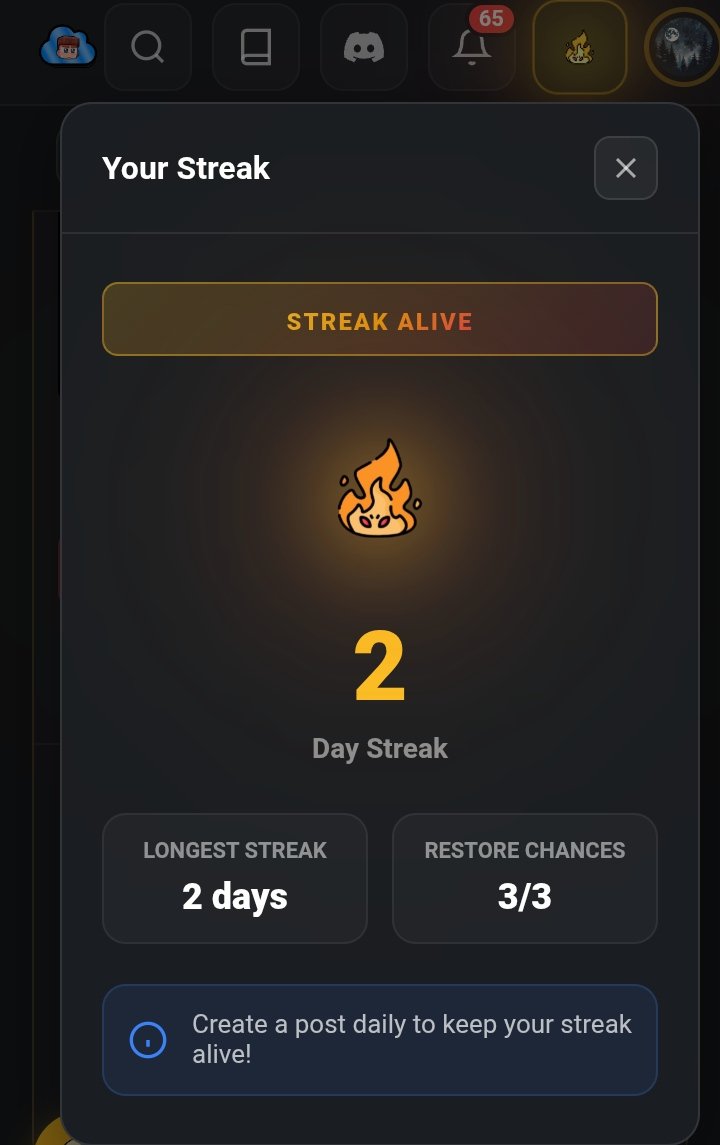The height and width of the screenshot is (1145, 720).
Task: Click the 65 notification count badge
Action: click(x=491, y=18)
